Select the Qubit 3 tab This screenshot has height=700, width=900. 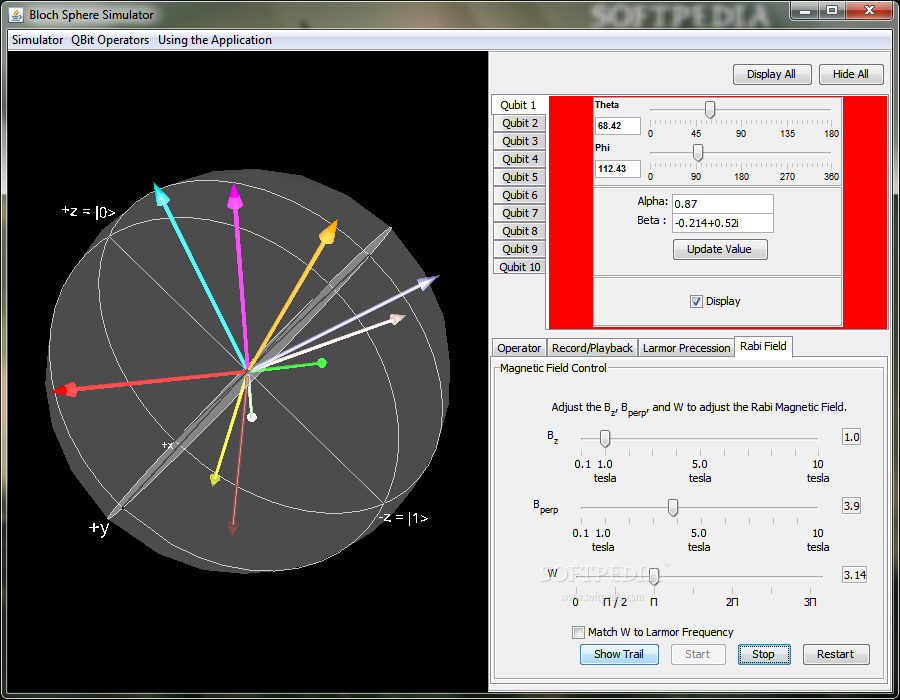pyautogui.click(x=519, y=141)
